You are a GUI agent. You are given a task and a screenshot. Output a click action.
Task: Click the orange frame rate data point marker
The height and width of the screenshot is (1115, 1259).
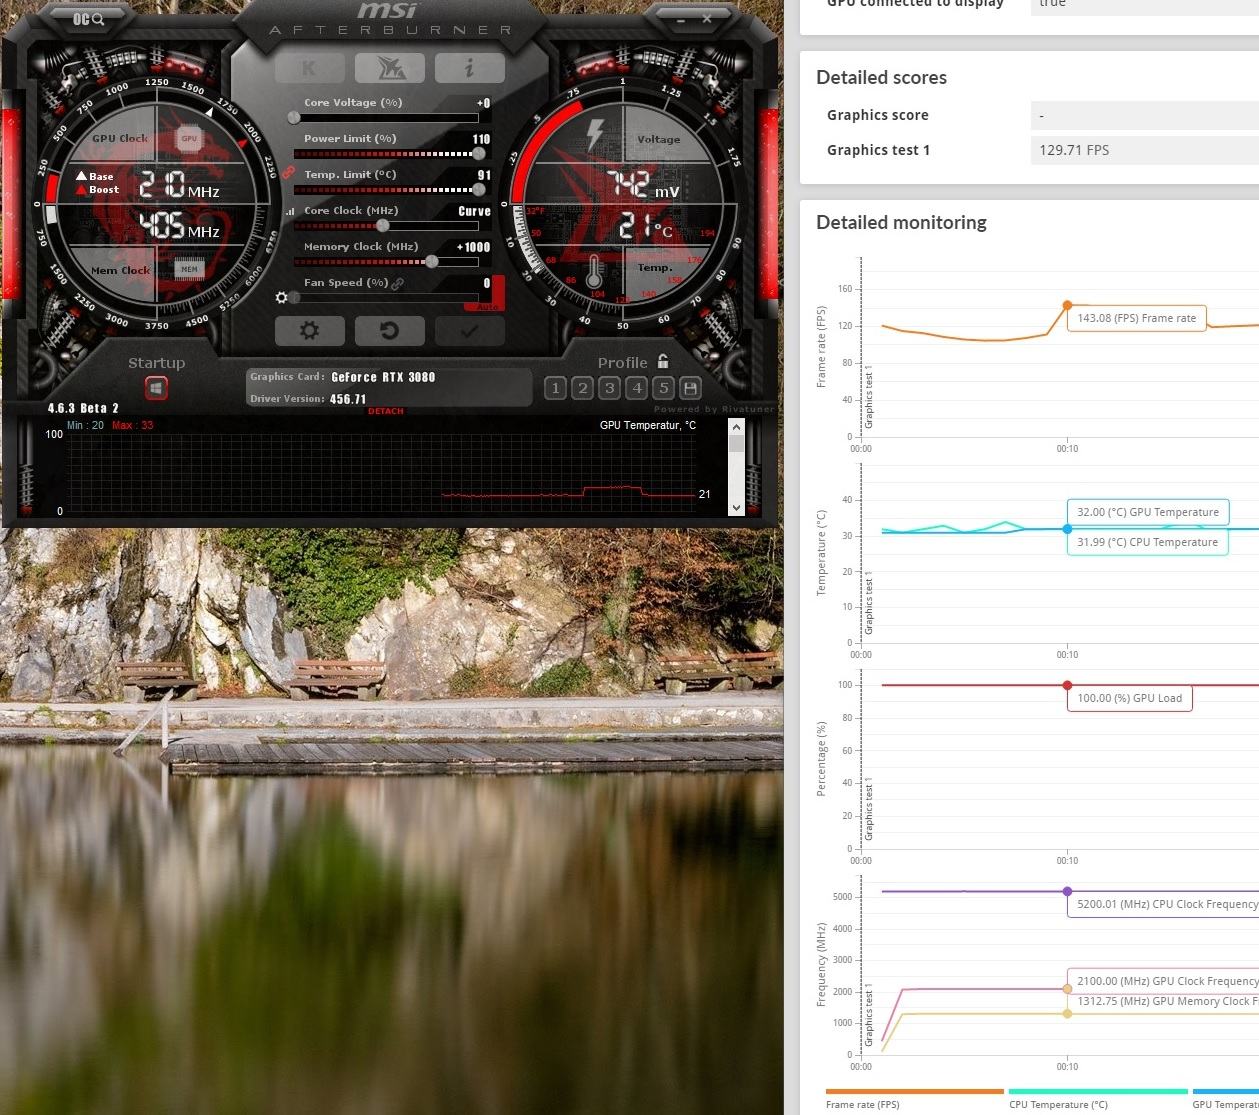click(x=1067, y=305)
